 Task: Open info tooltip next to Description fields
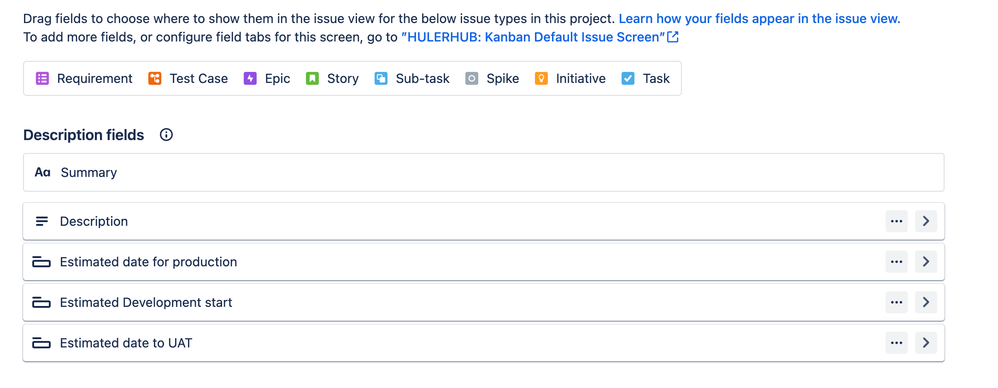coord(166,135)
